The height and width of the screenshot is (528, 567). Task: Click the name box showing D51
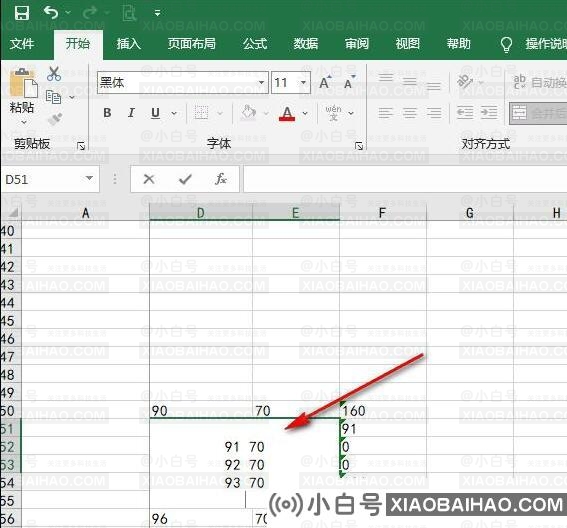(x=43, y=179)
